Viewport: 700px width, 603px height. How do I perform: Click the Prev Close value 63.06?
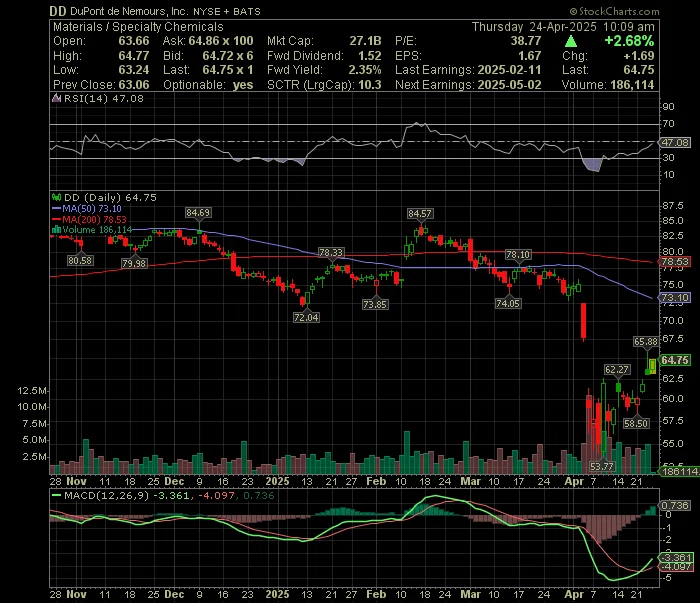[134, 85]
